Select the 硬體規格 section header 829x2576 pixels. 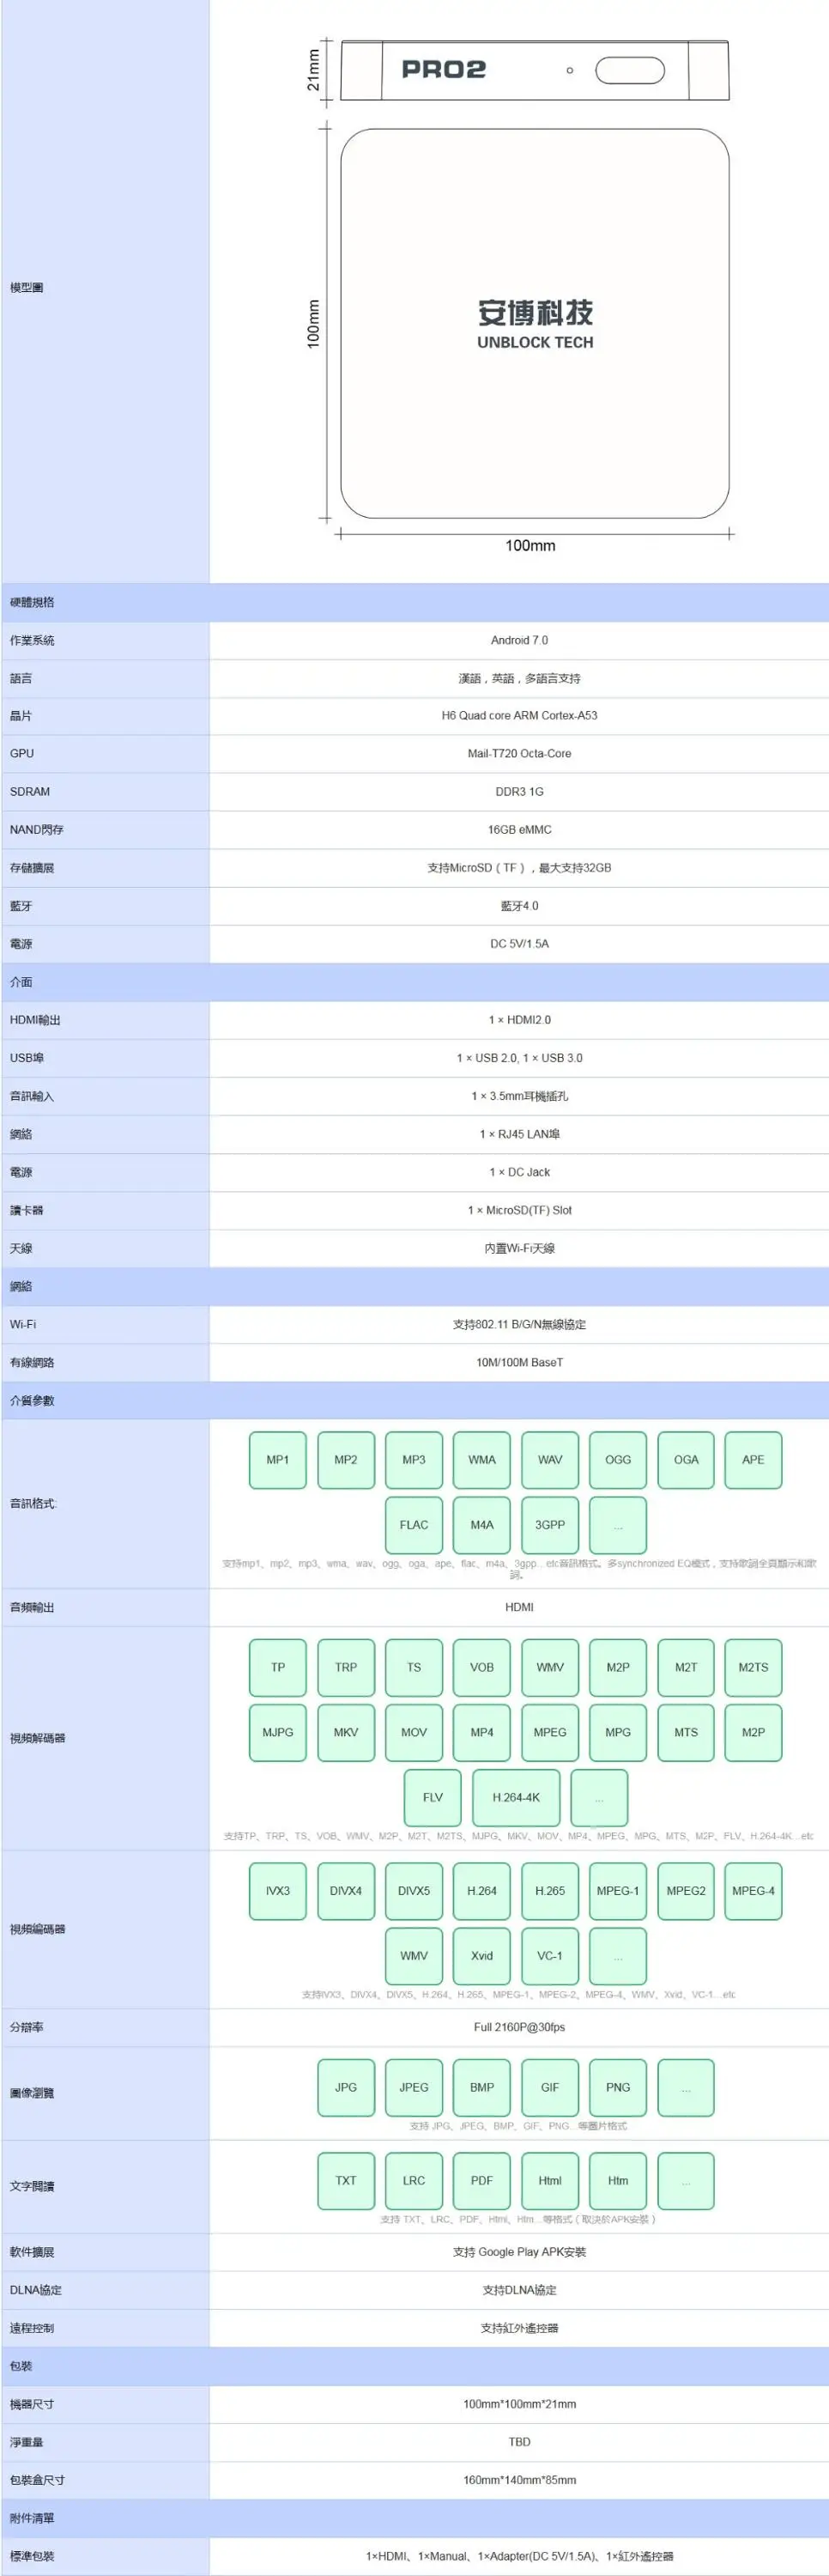click(415, 602)
